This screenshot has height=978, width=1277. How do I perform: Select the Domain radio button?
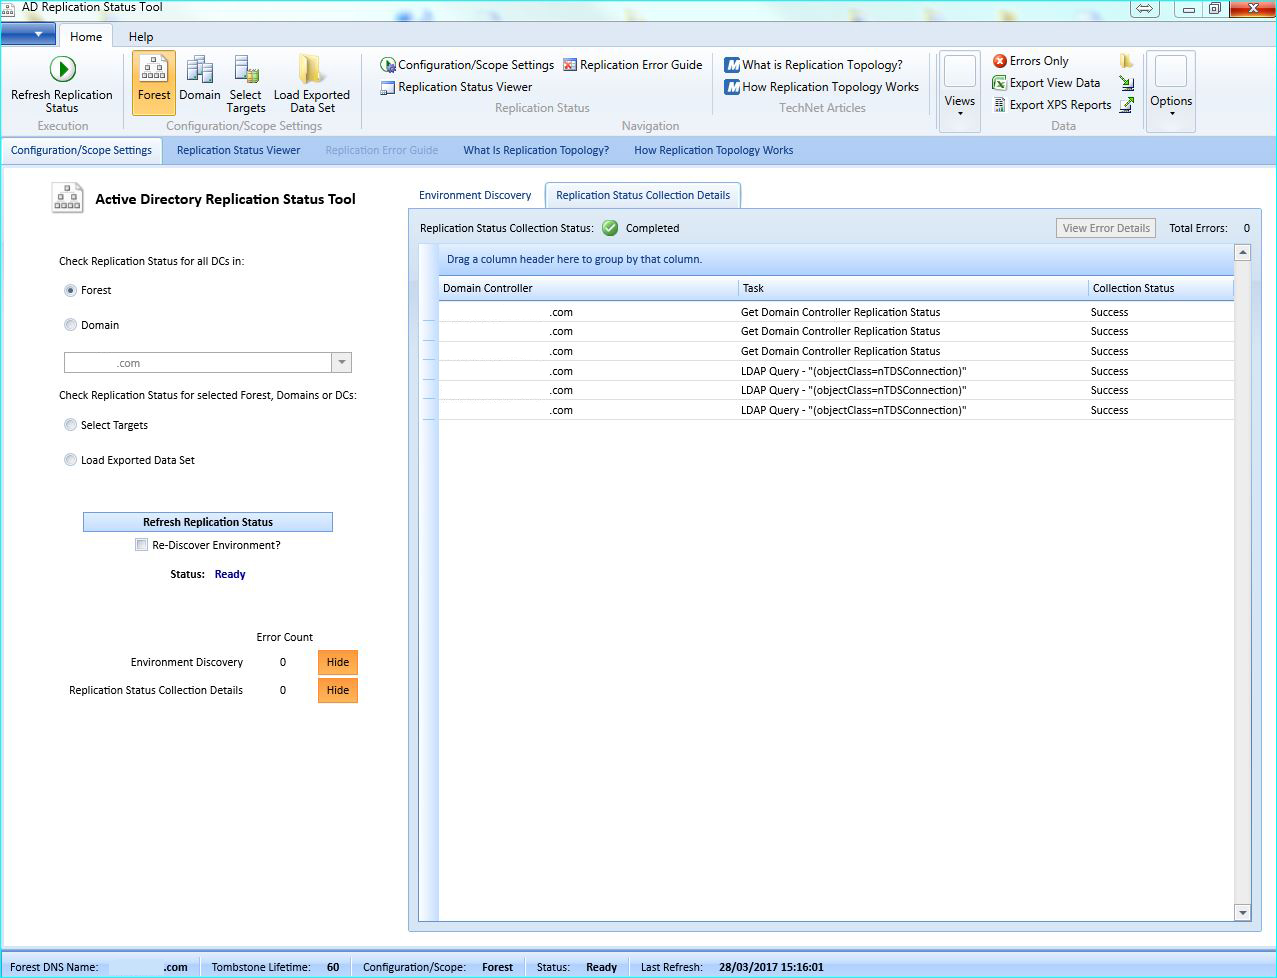(70, 325)
